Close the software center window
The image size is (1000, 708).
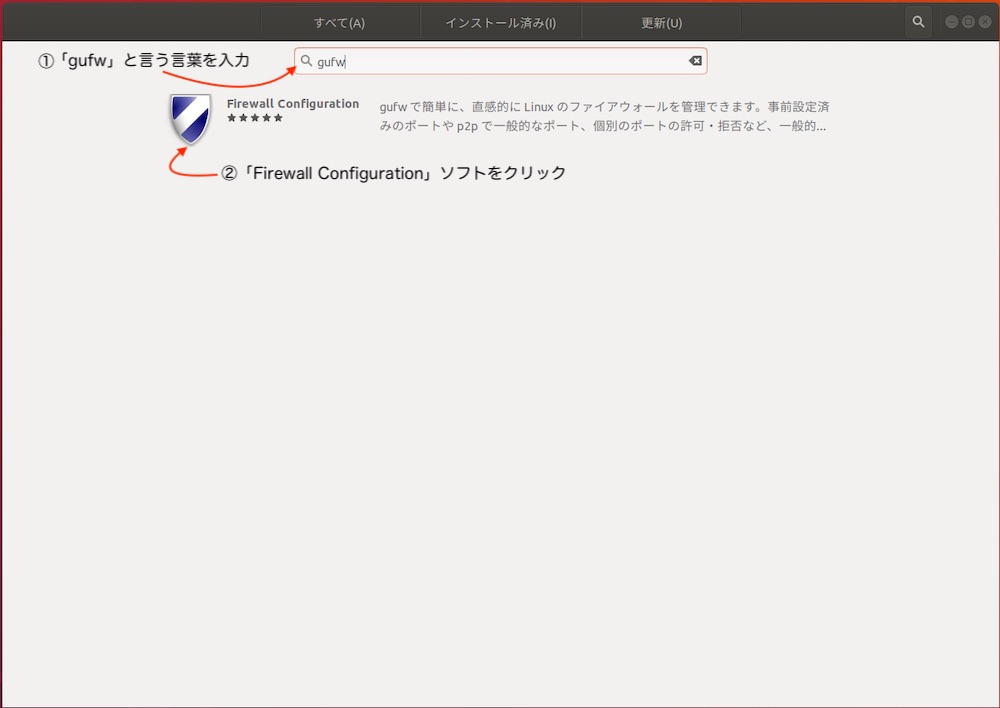point(985,22)
